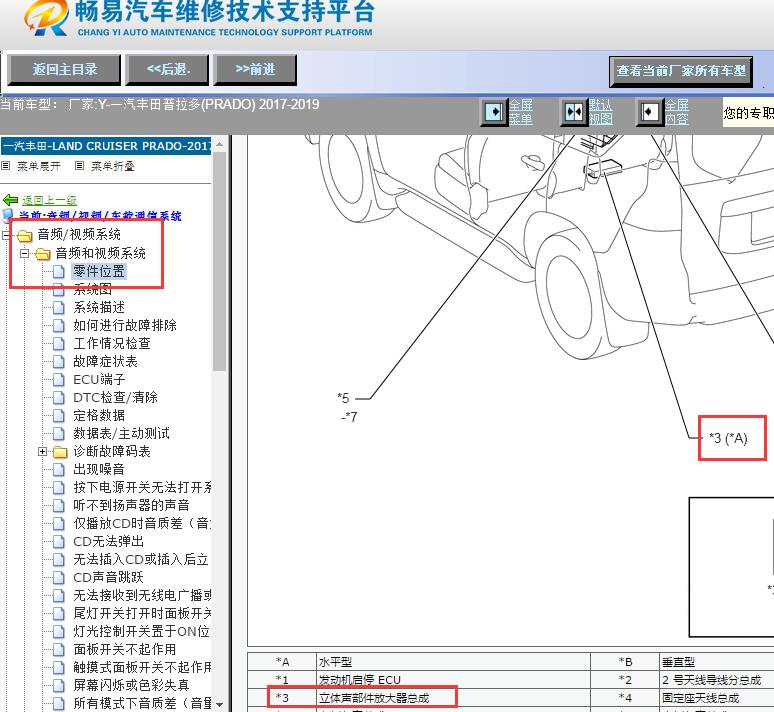Click the folder icon beside 音频和视频系统
Viewport: 774px width, 712px height.
42,254
